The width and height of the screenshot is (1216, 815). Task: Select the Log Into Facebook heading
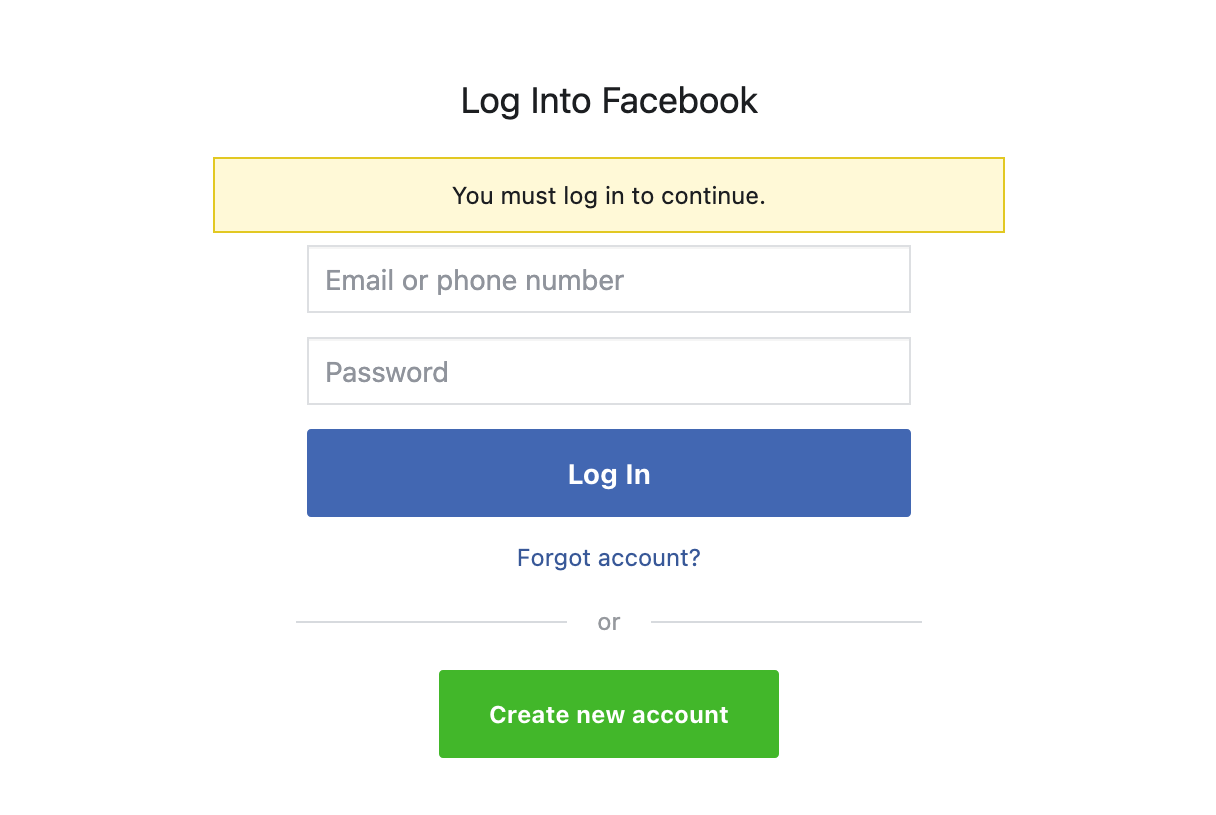(x=608, y=100)
